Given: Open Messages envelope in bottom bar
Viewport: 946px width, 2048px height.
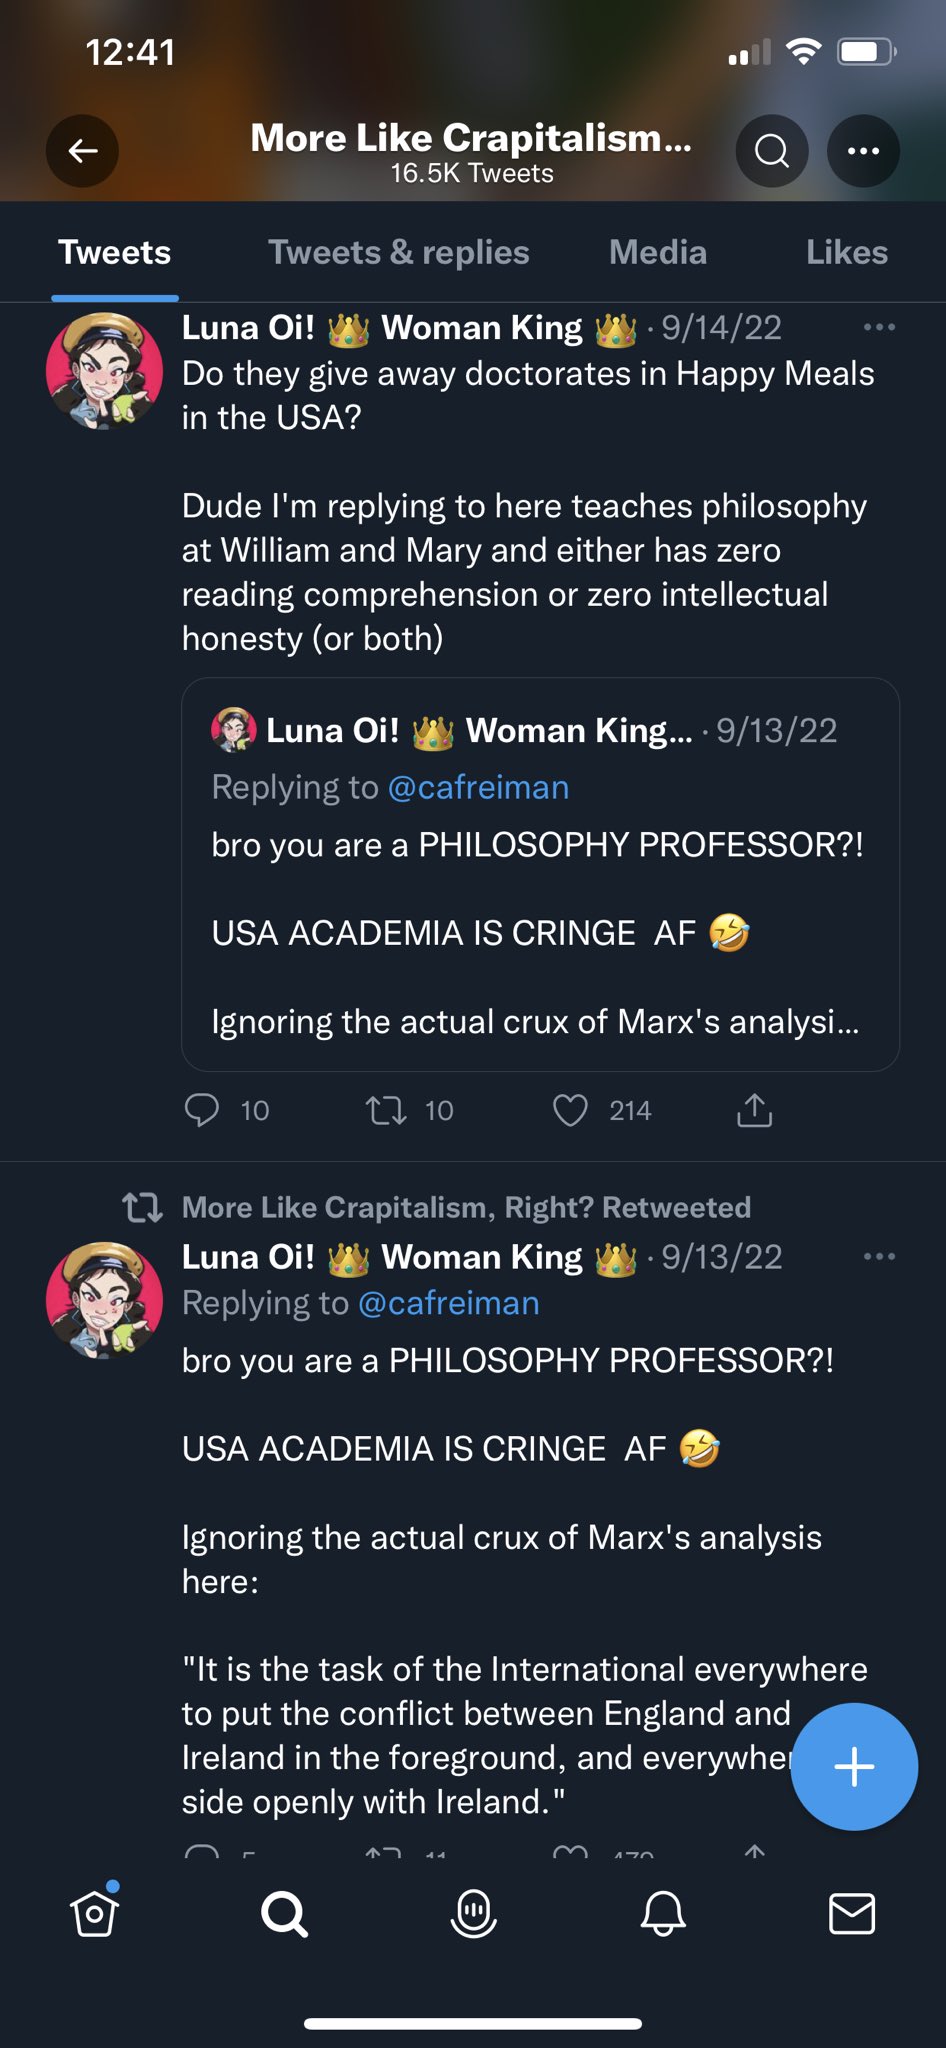Looking at the screenshot, I should pyautogui.click(x=852, y=1913).
